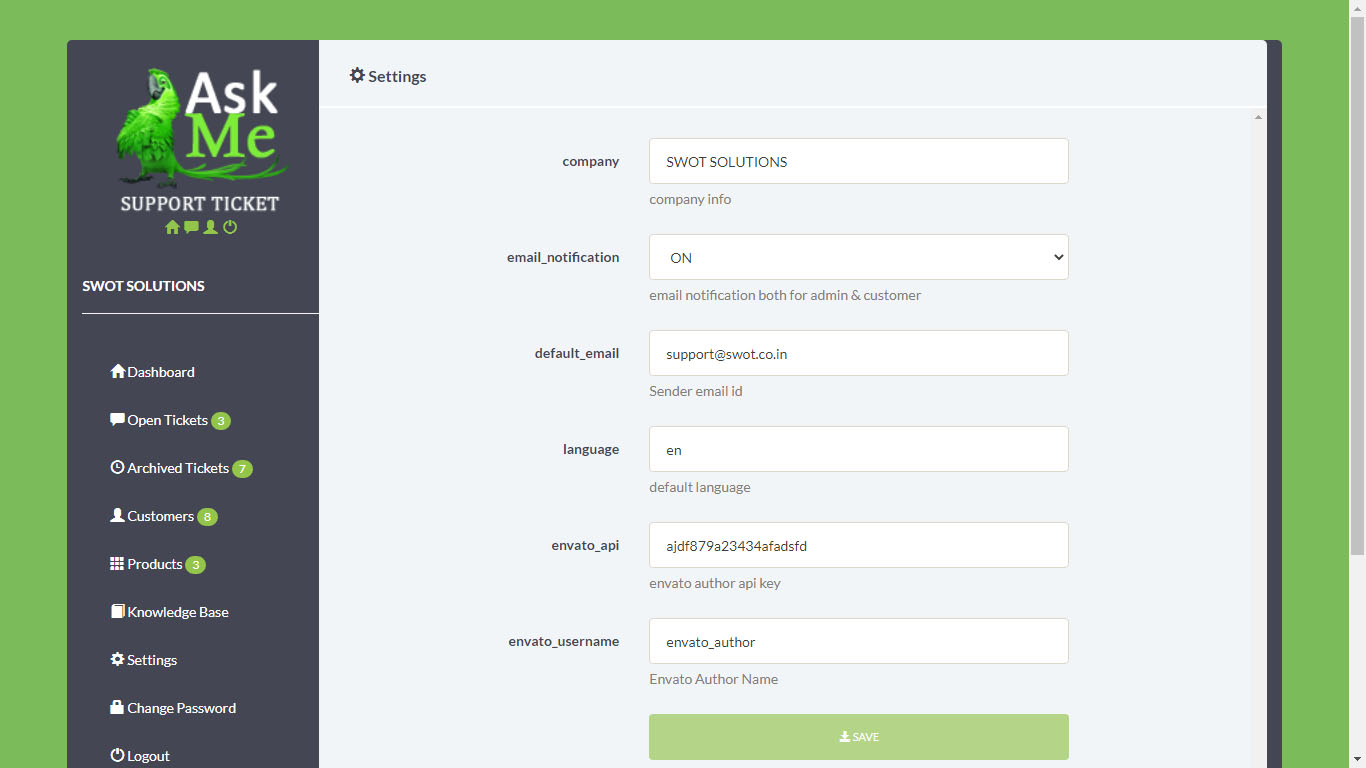Click the Open Tickets speech bubble icon
The height and width of the screenshot is (768, 1366).
[x=118, y=419]
